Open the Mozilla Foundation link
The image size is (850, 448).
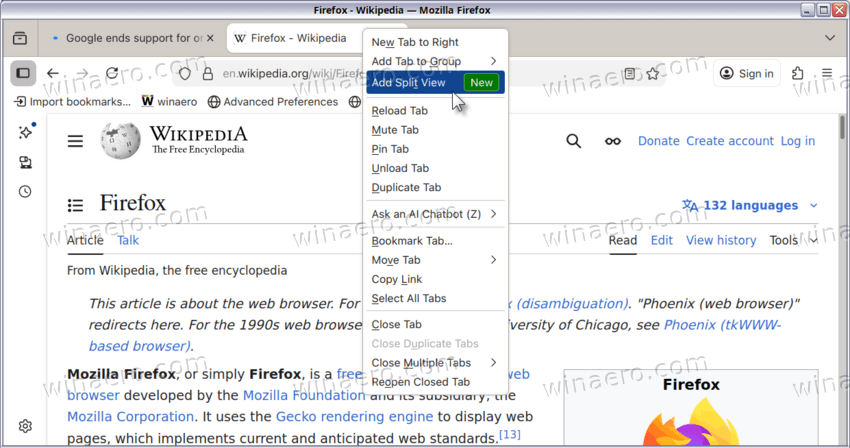pyautogui.click(x=304, y=395)
